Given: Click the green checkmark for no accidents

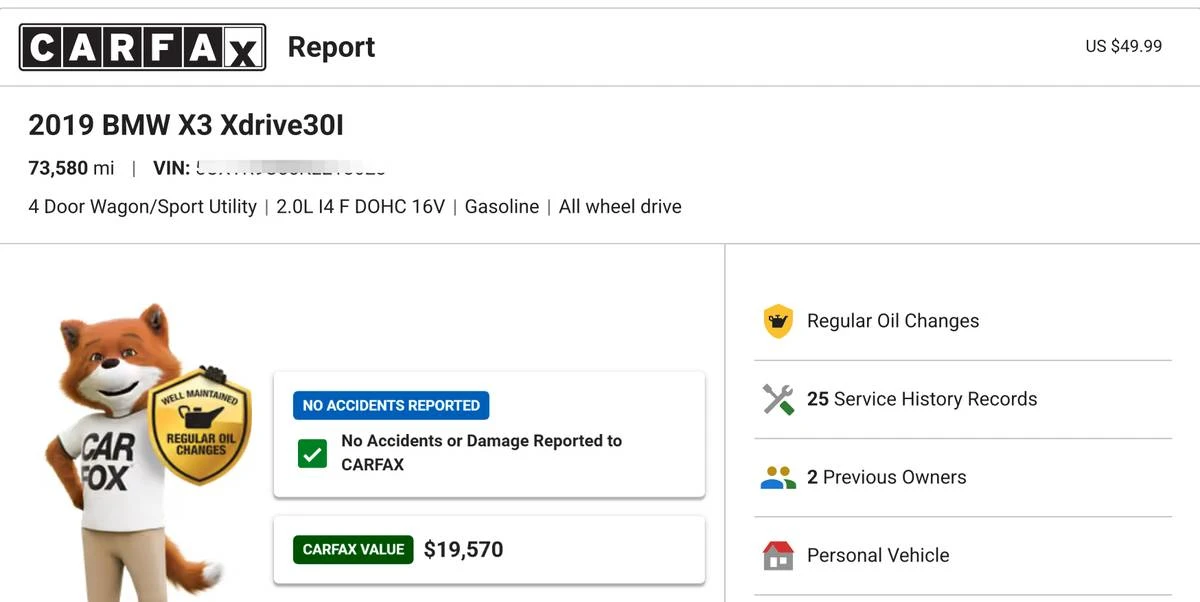Looking at the screenshot, I should pos(313,454).
